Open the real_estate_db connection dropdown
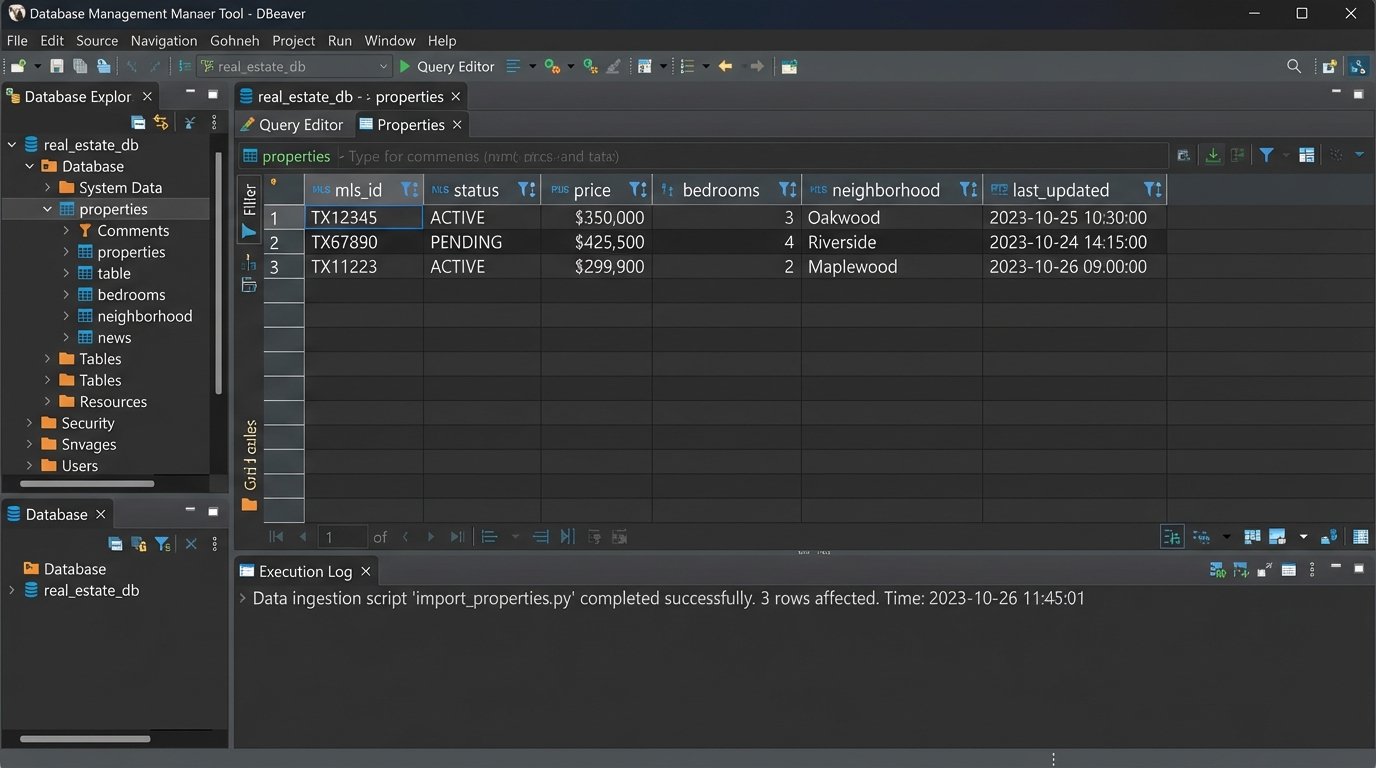1376x768 pixels. pos(385,66)
